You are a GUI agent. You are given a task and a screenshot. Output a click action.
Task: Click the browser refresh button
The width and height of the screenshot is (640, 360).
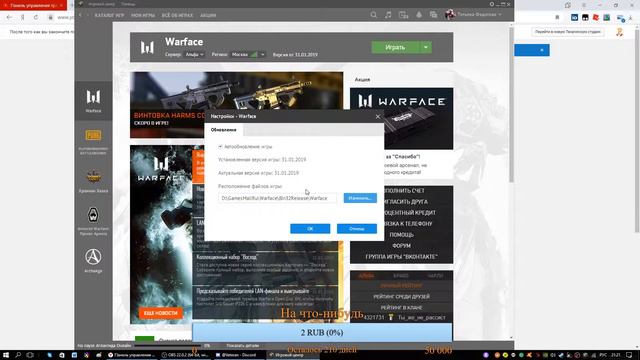coord(36,17)
